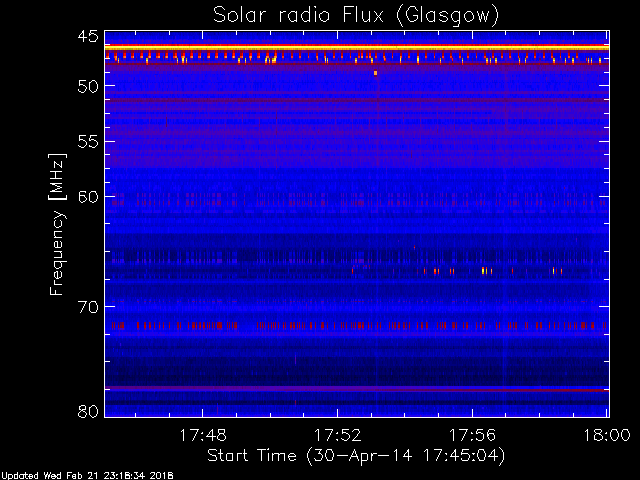
Task: Click the 70 MHz axis label
Action: 88,307
